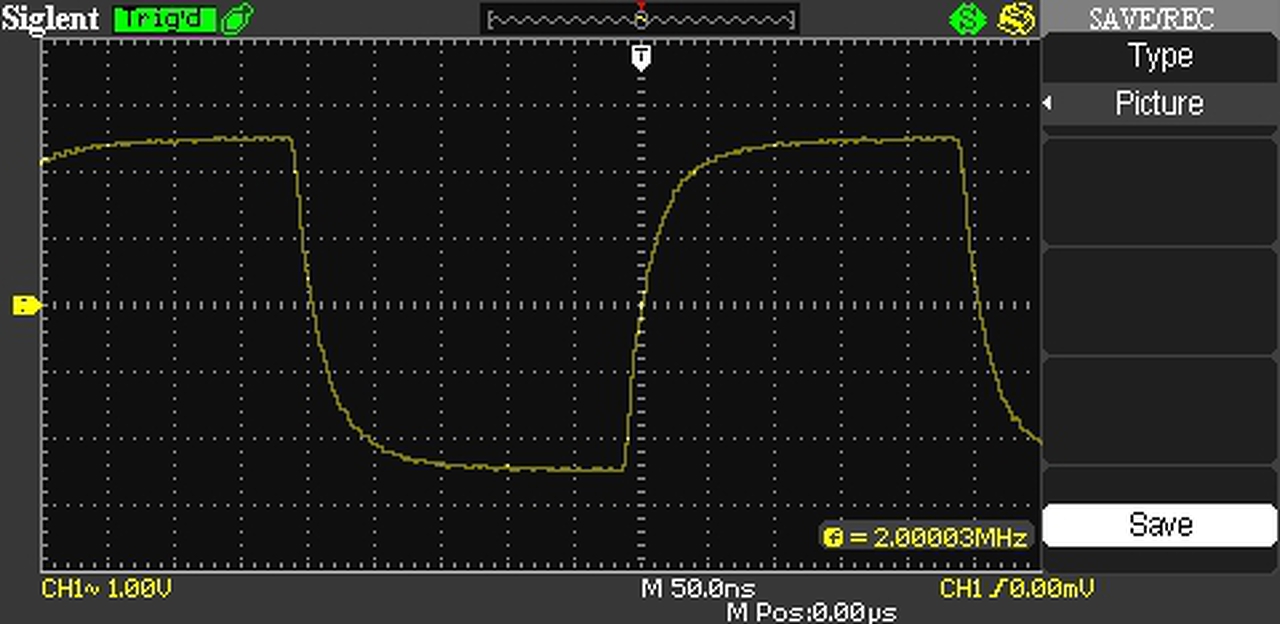Click the yellow CH1 ground level marker
This screenshot has height=624, width=1280.
[26, 305]
